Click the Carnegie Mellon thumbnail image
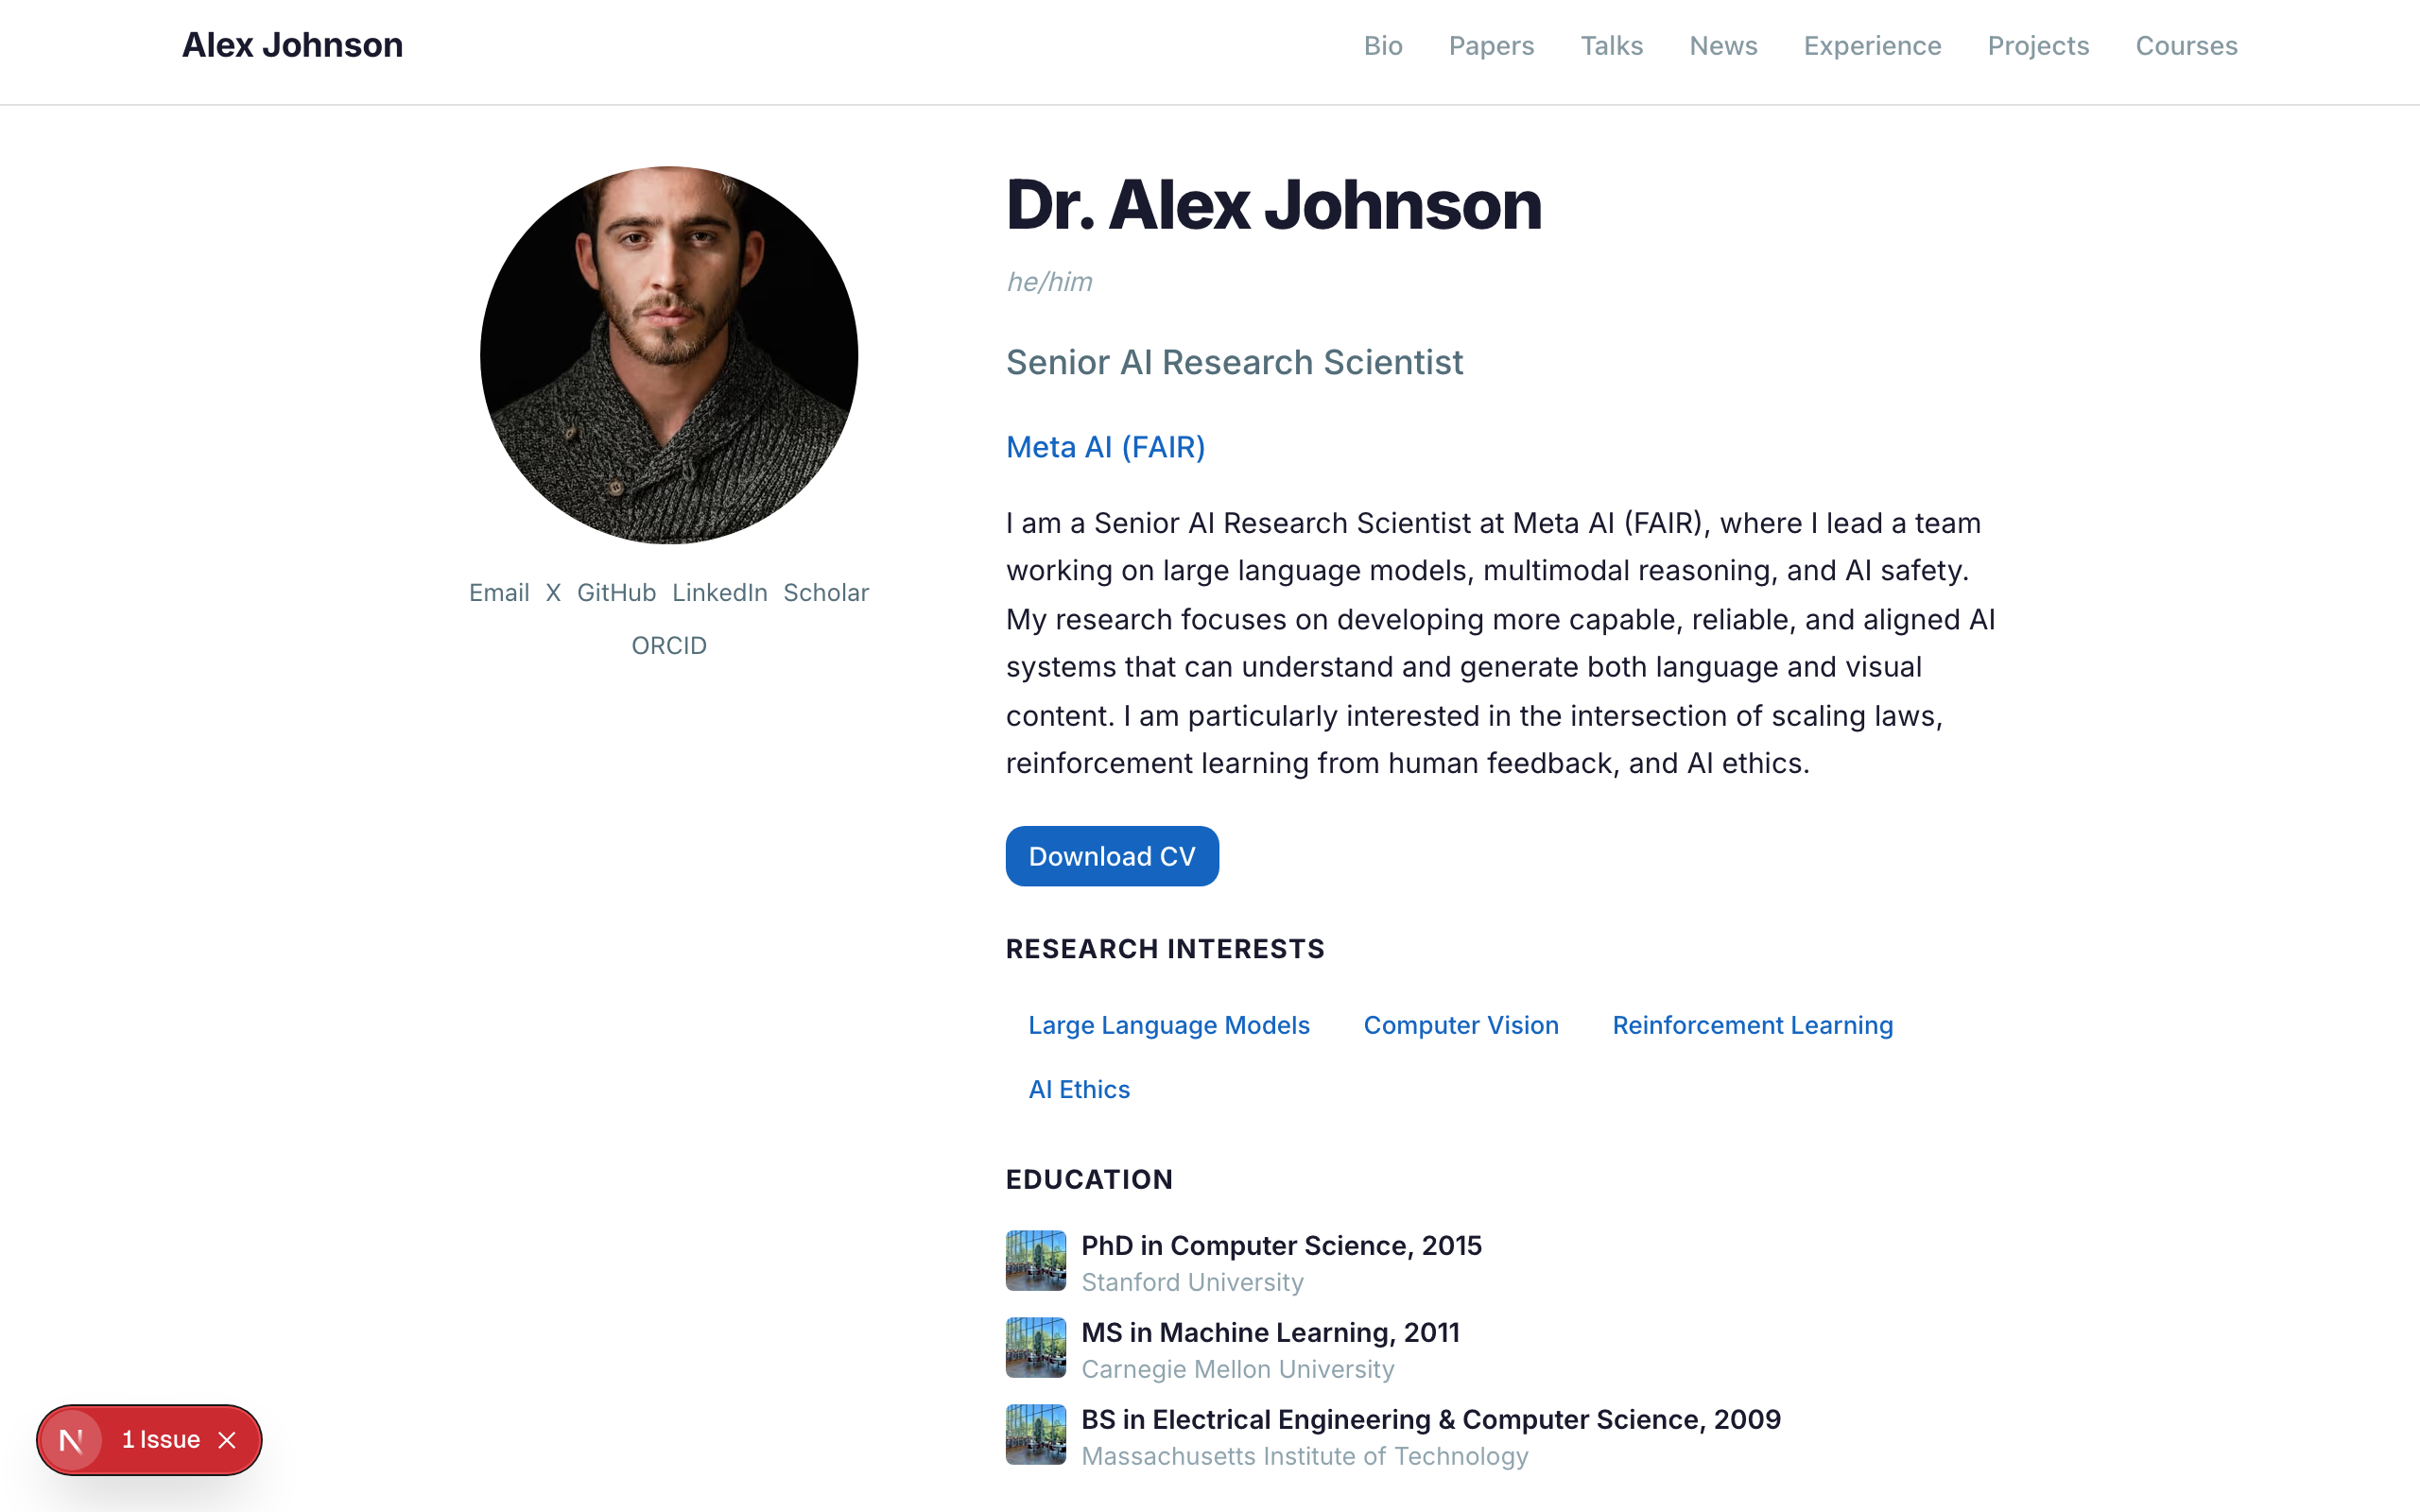The height and width of the screenshot is (1512, 2420). pyautogui.click(x=1035, y=1347)
